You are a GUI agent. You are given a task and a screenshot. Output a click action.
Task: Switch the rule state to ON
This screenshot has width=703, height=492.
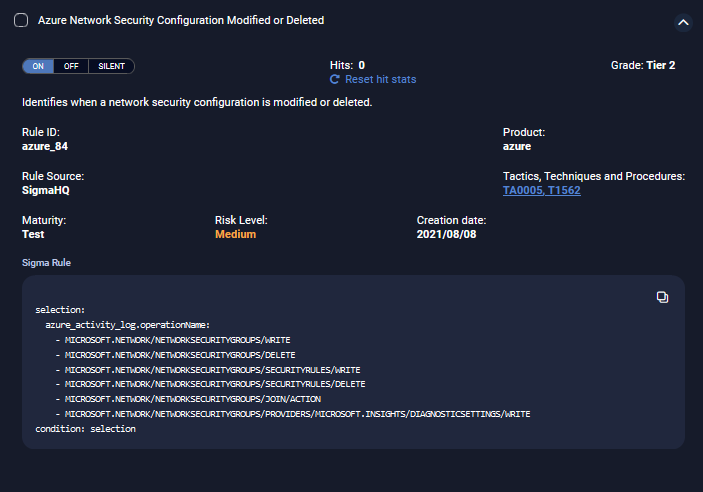click(38, 66)
